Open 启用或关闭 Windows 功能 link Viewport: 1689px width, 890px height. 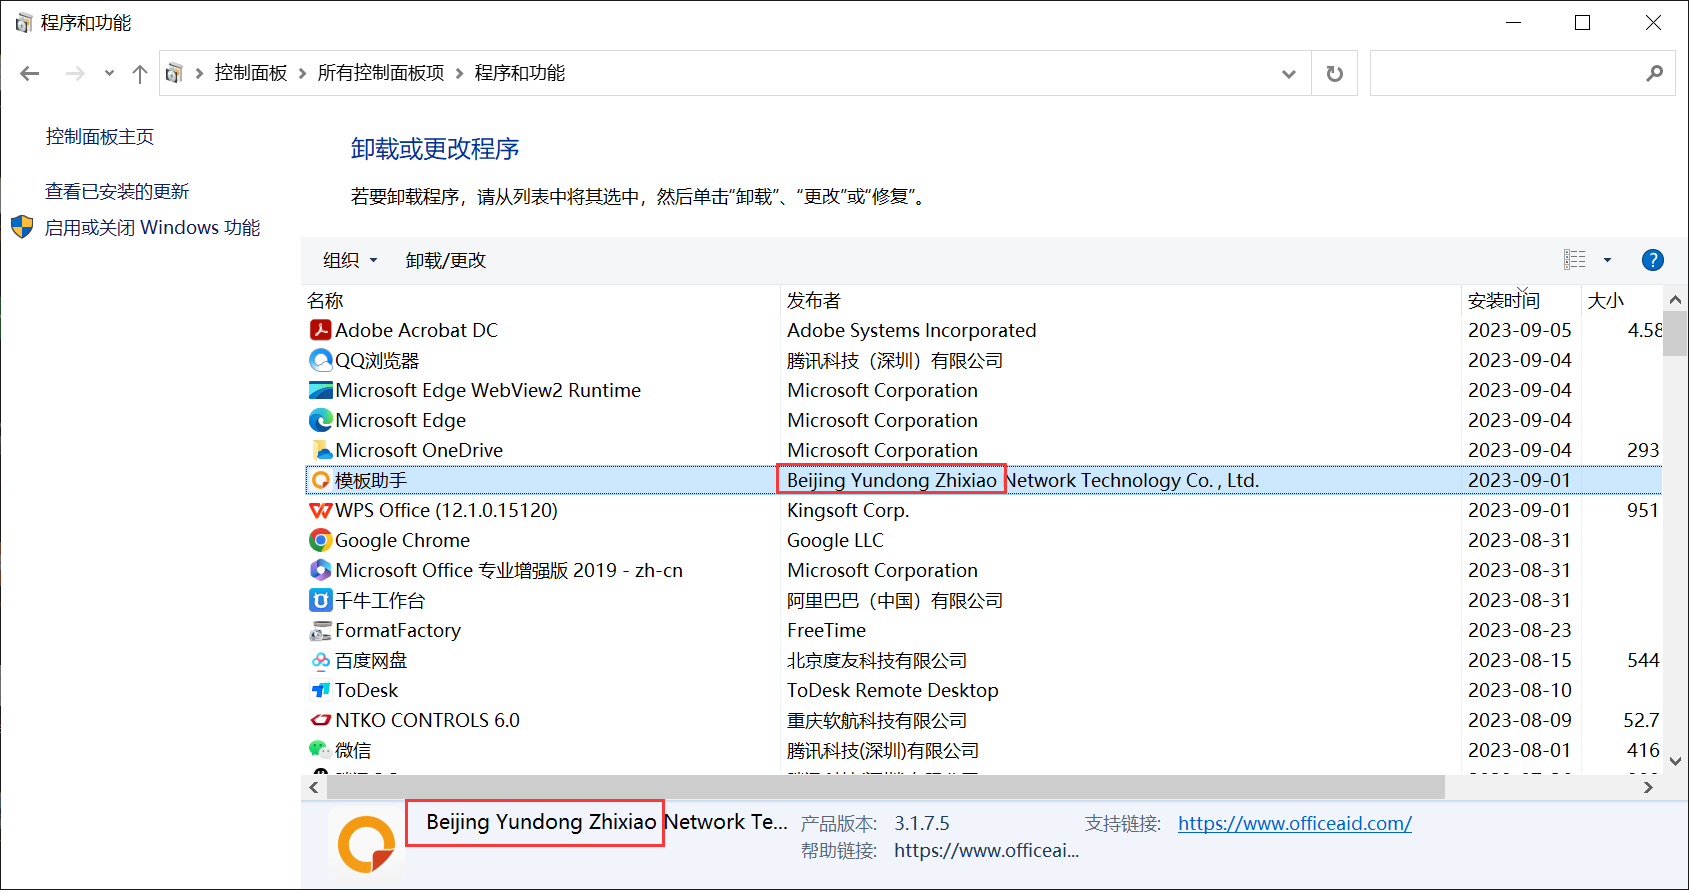pyautogui.click(x=152, y=227)
